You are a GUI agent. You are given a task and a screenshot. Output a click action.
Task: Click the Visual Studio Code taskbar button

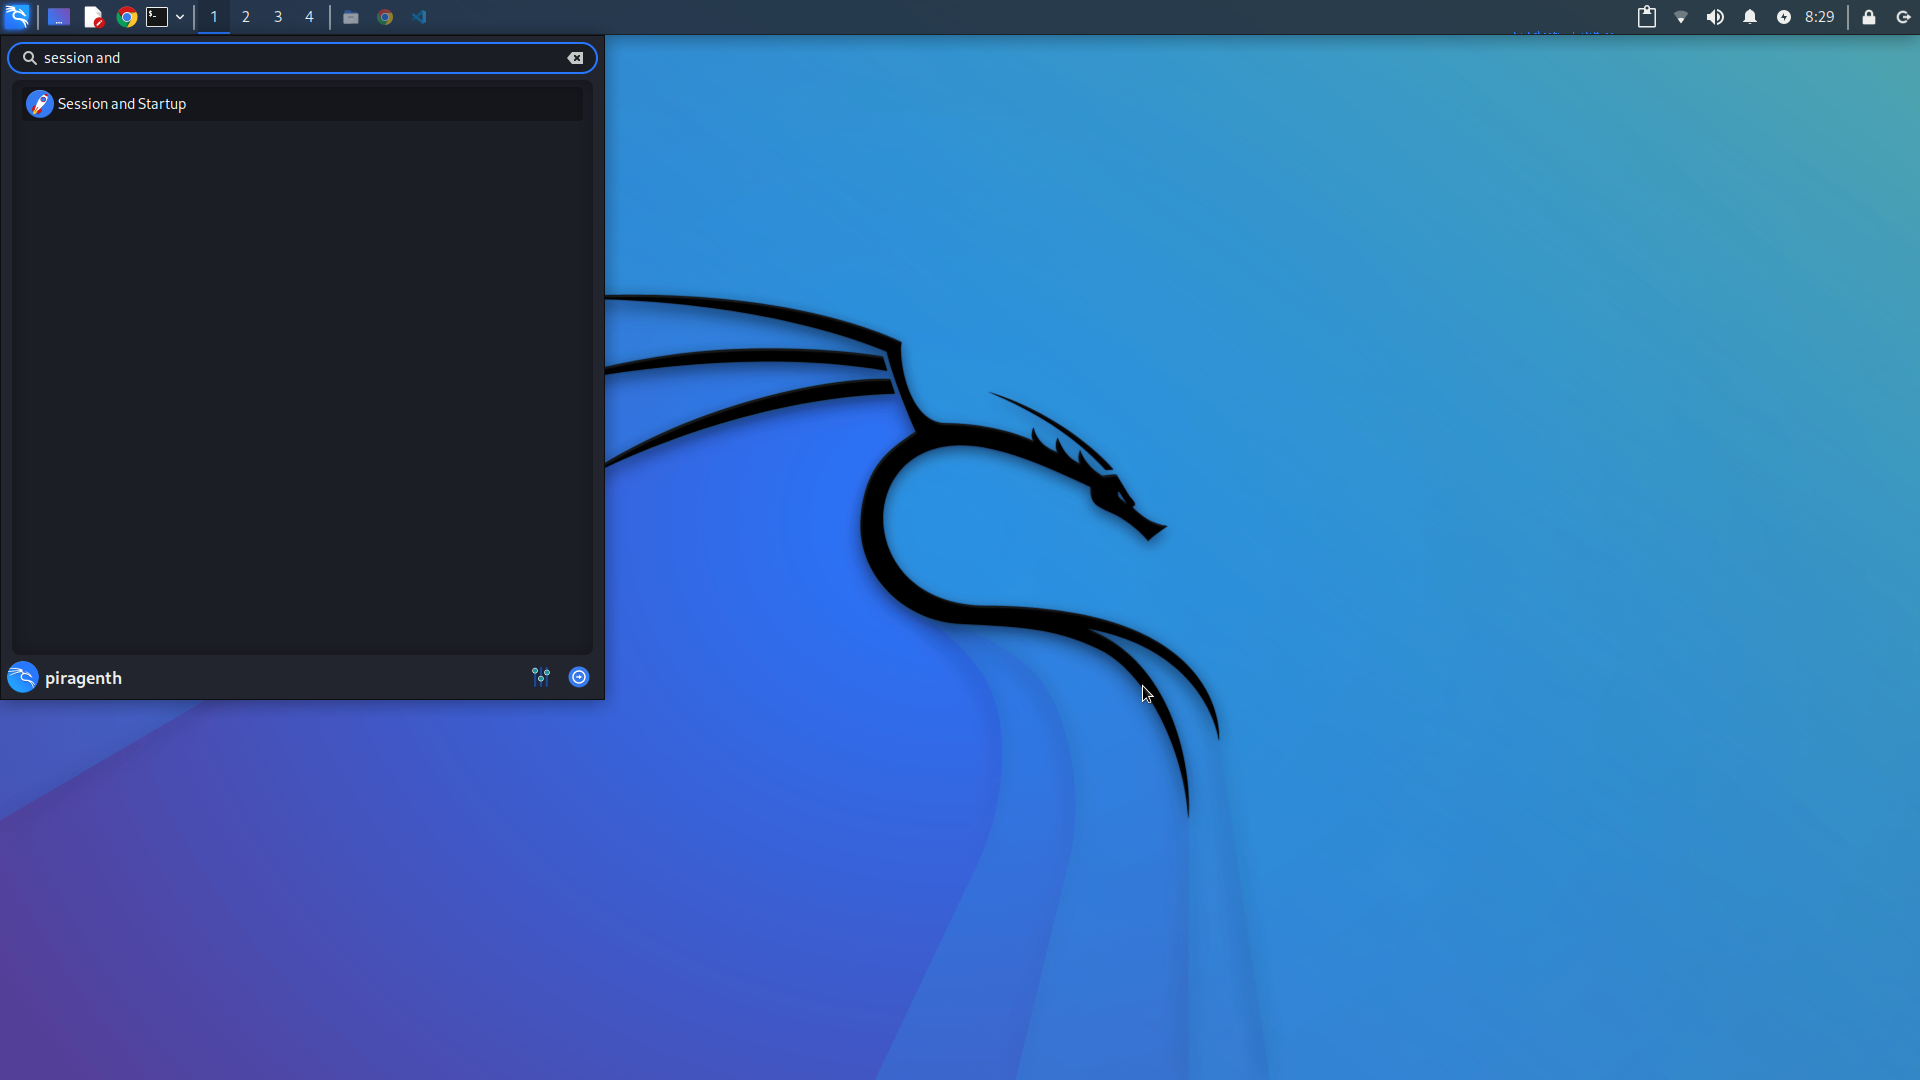[419, 17]
